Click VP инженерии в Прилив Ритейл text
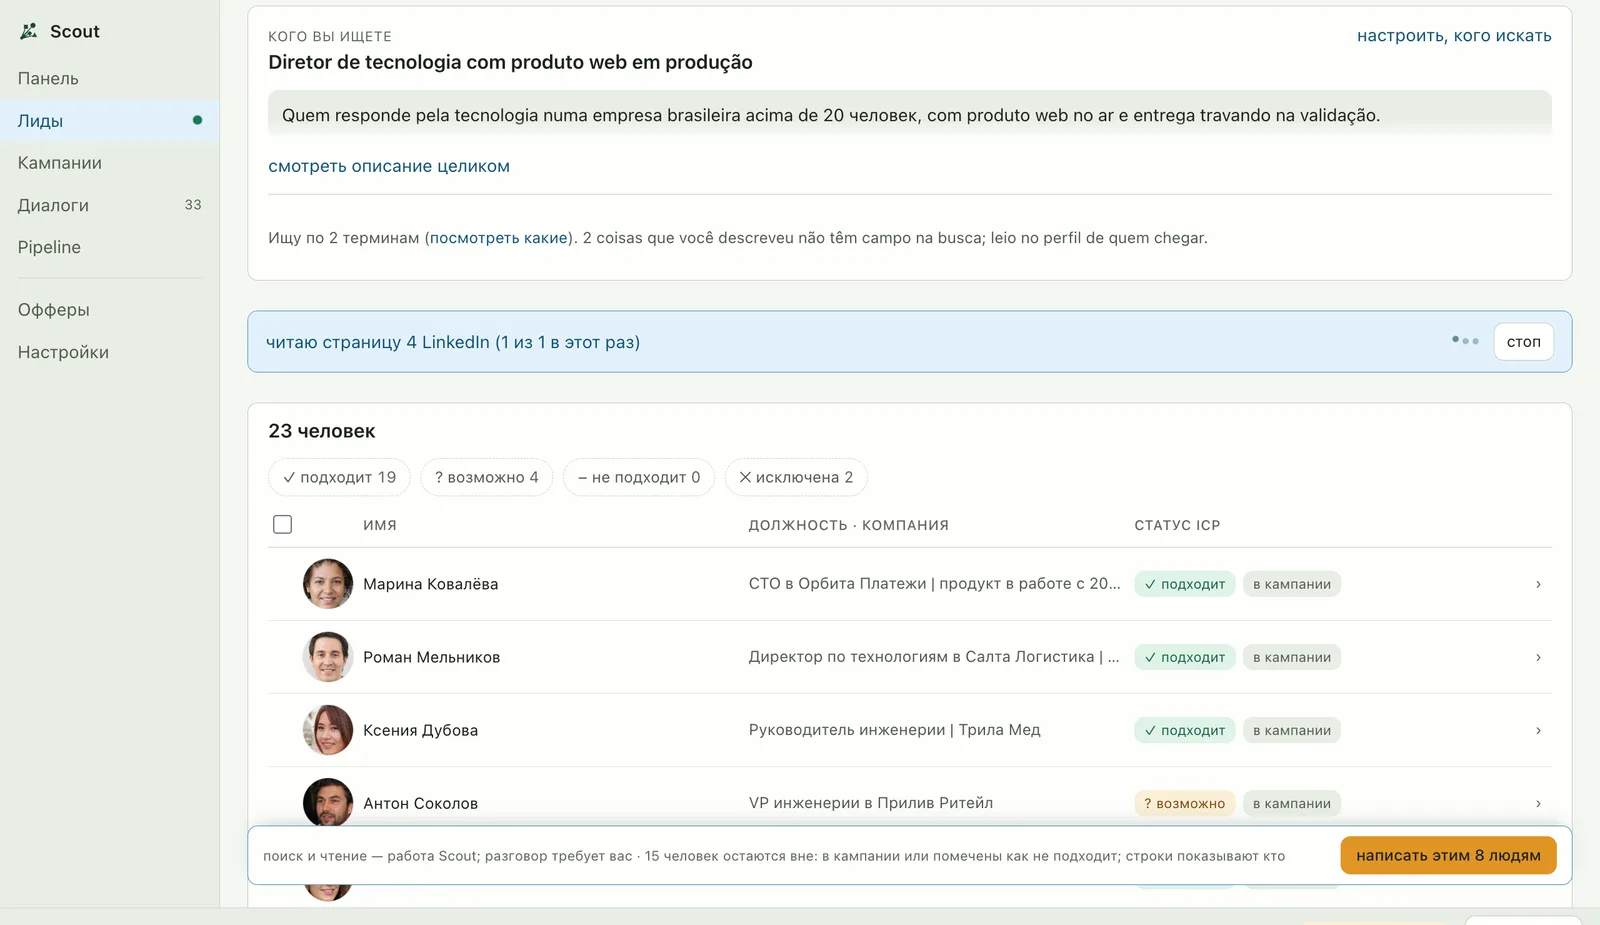1600x925 pixels. [x=871, y=803]
